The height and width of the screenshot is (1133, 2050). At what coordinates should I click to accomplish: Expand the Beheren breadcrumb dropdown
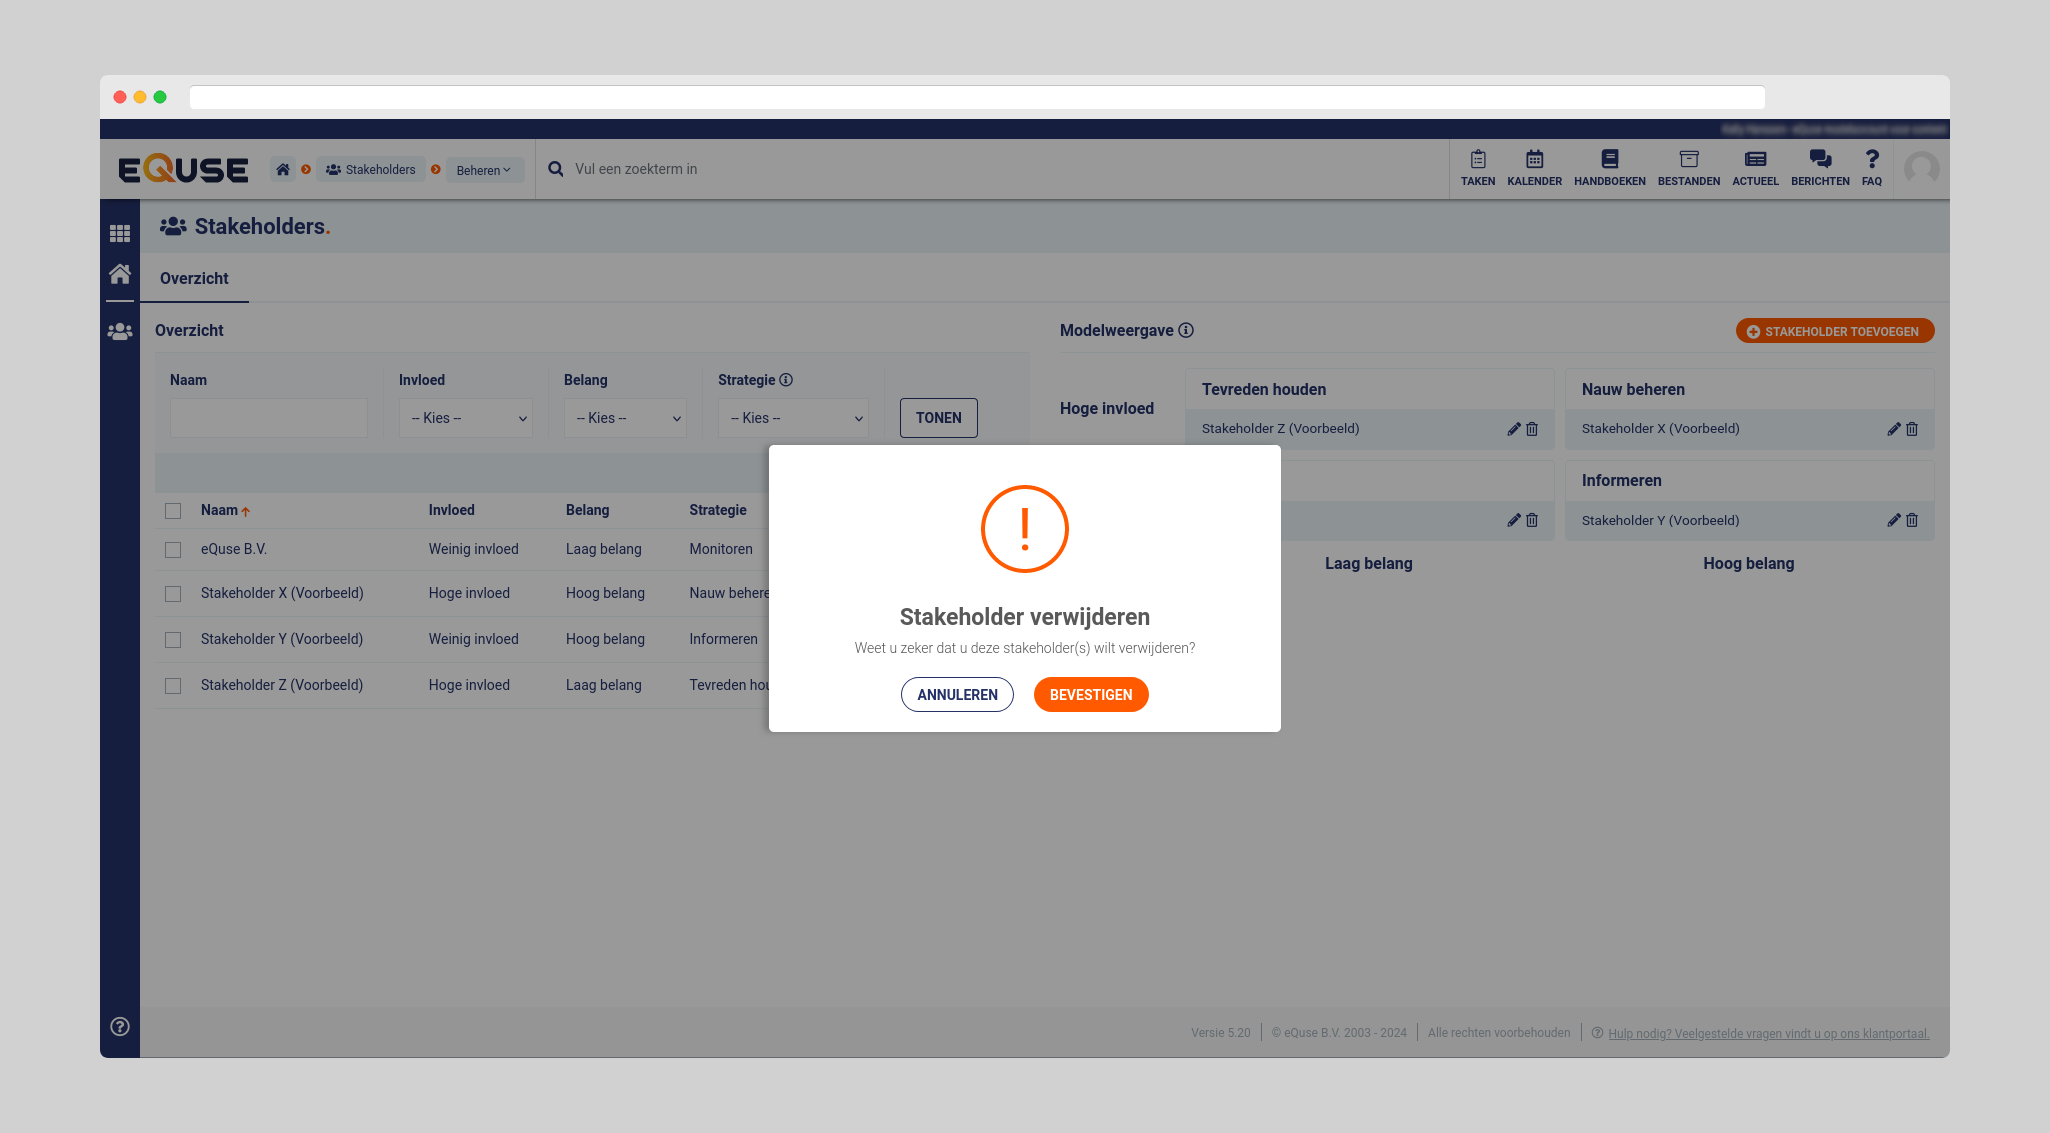[x=484, y=170]
